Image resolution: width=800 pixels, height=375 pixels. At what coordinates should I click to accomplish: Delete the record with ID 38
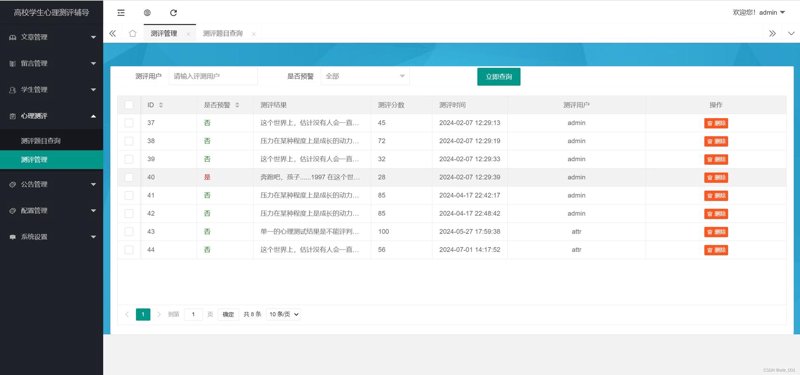[x=716, y=141]
